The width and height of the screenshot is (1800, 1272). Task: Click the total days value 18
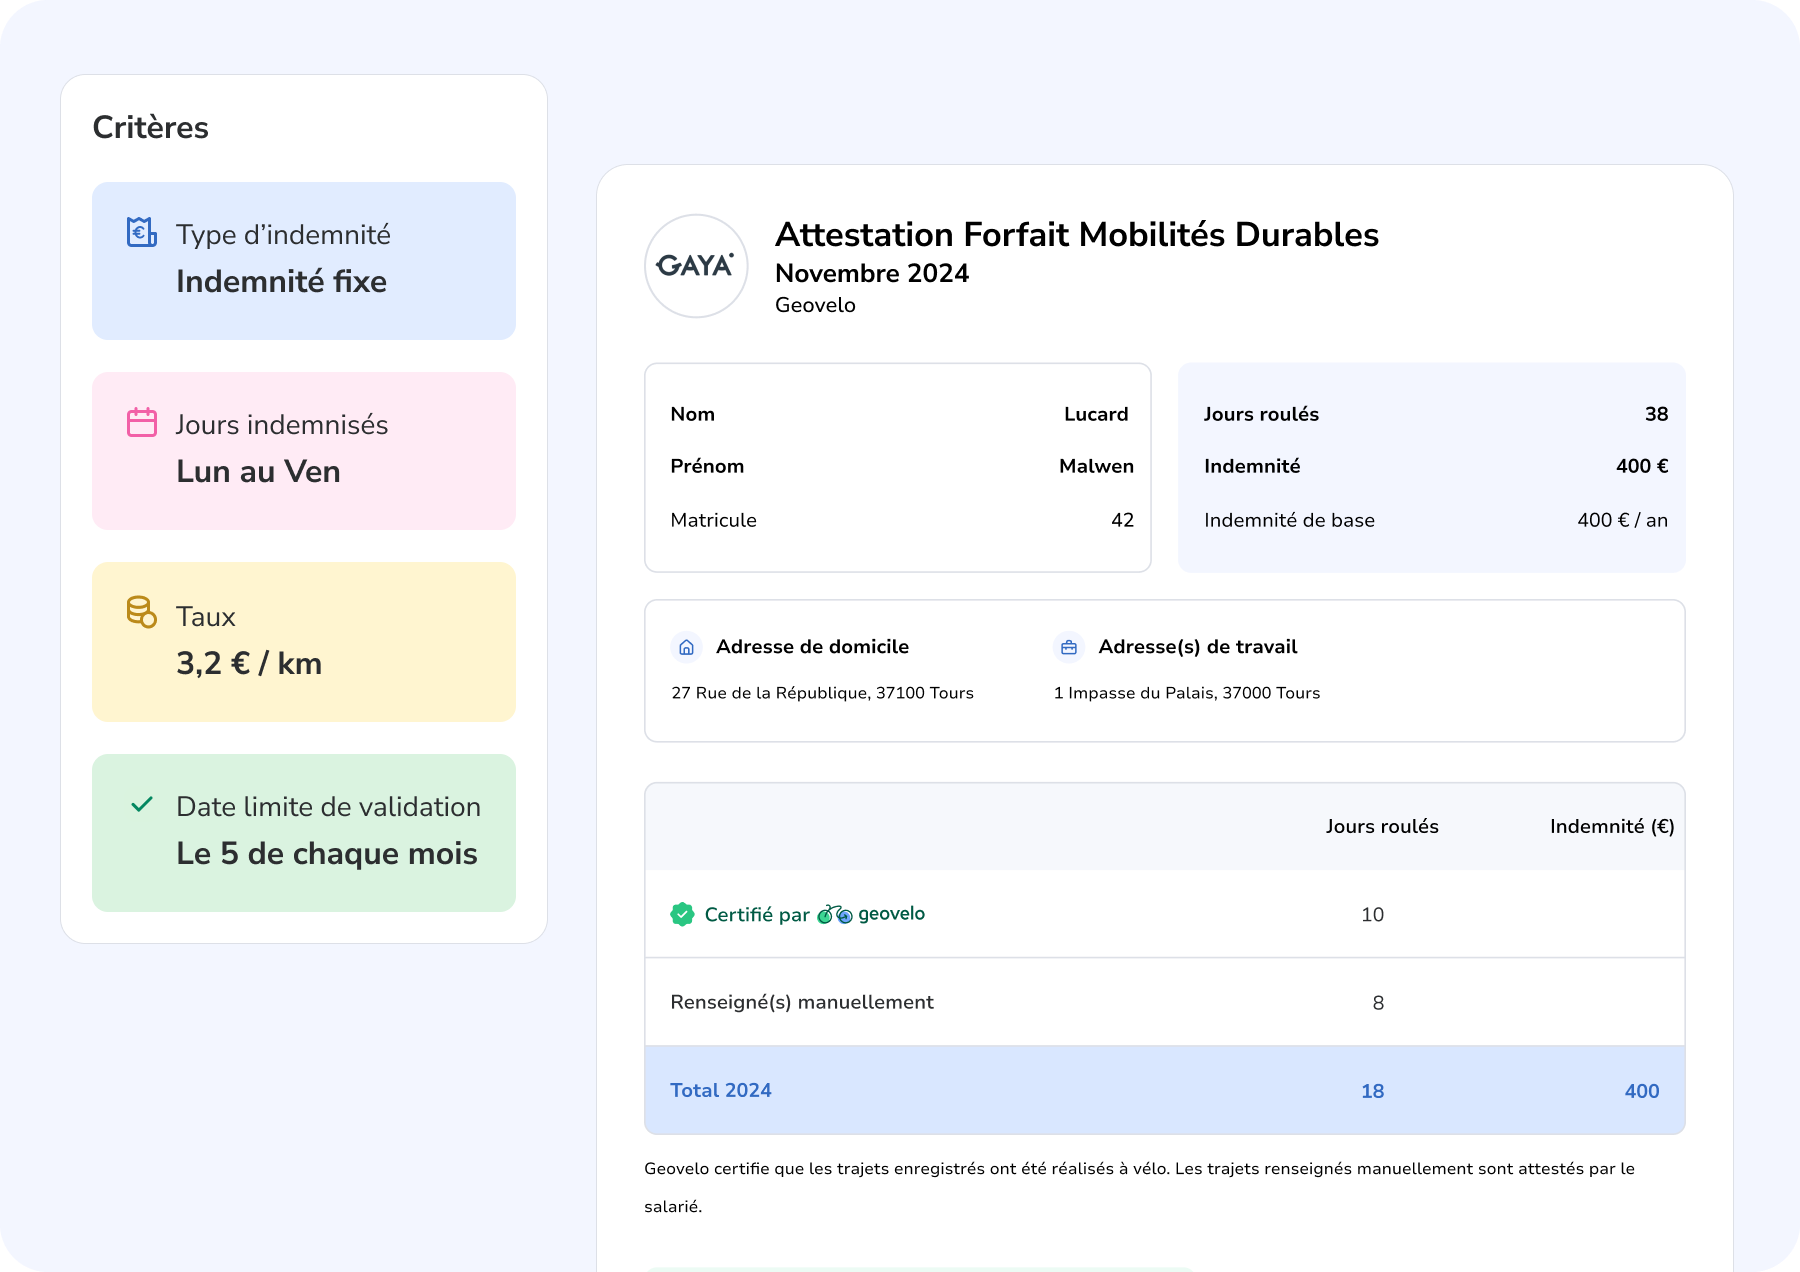(1372, 1091)
